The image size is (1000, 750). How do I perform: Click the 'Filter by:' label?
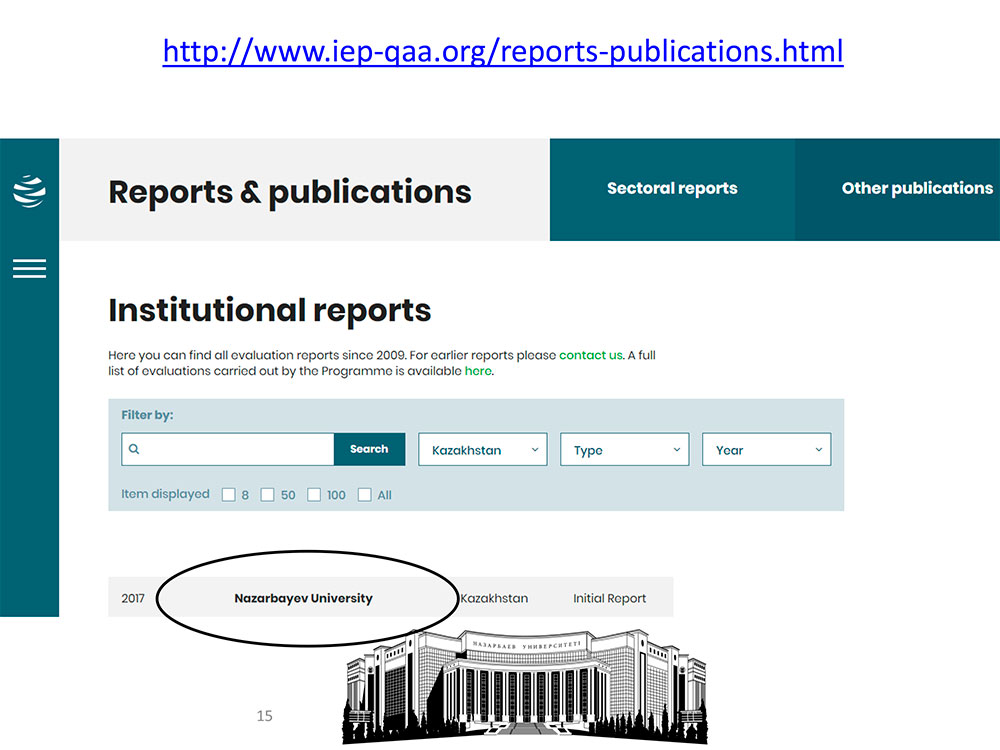(x=147, y=415)
